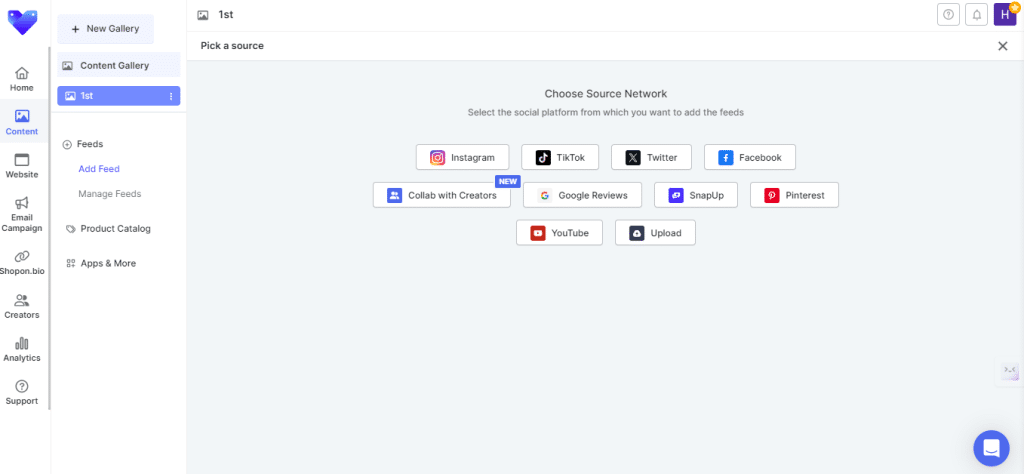Open the Home section in sidebar
Screen dimensions: 1024x474
22,79
